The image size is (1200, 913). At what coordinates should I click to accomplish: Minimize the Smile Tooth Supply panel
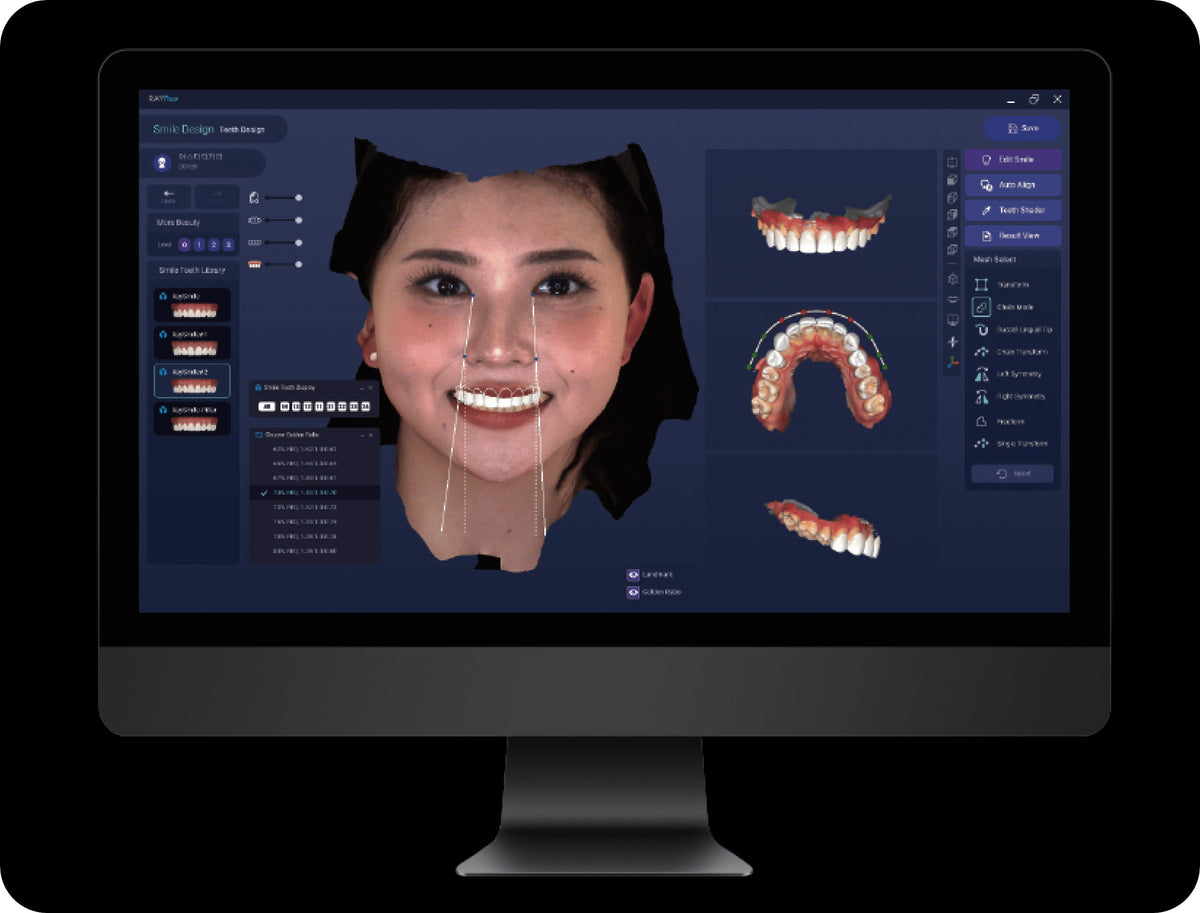point(362,387)
